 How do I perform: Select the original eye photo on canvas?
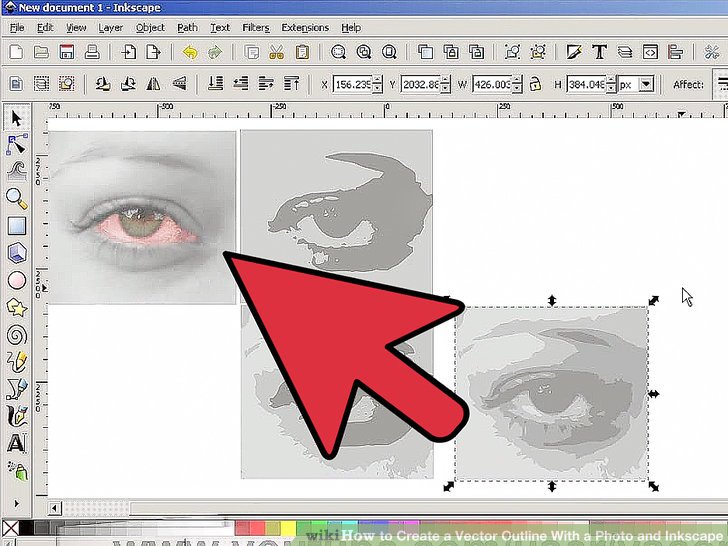pyautogui.click(x=142, y=217)
